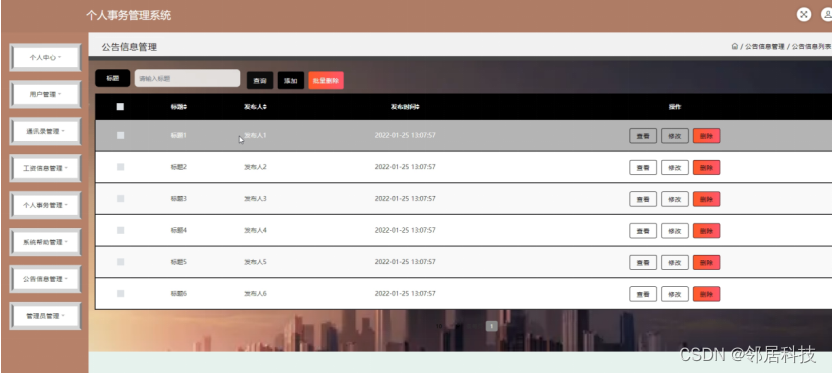Click 删除 for the 标题5 row
Image resolution: width=832 pixels, height=373 pixels.
click(x=706, y=263)
